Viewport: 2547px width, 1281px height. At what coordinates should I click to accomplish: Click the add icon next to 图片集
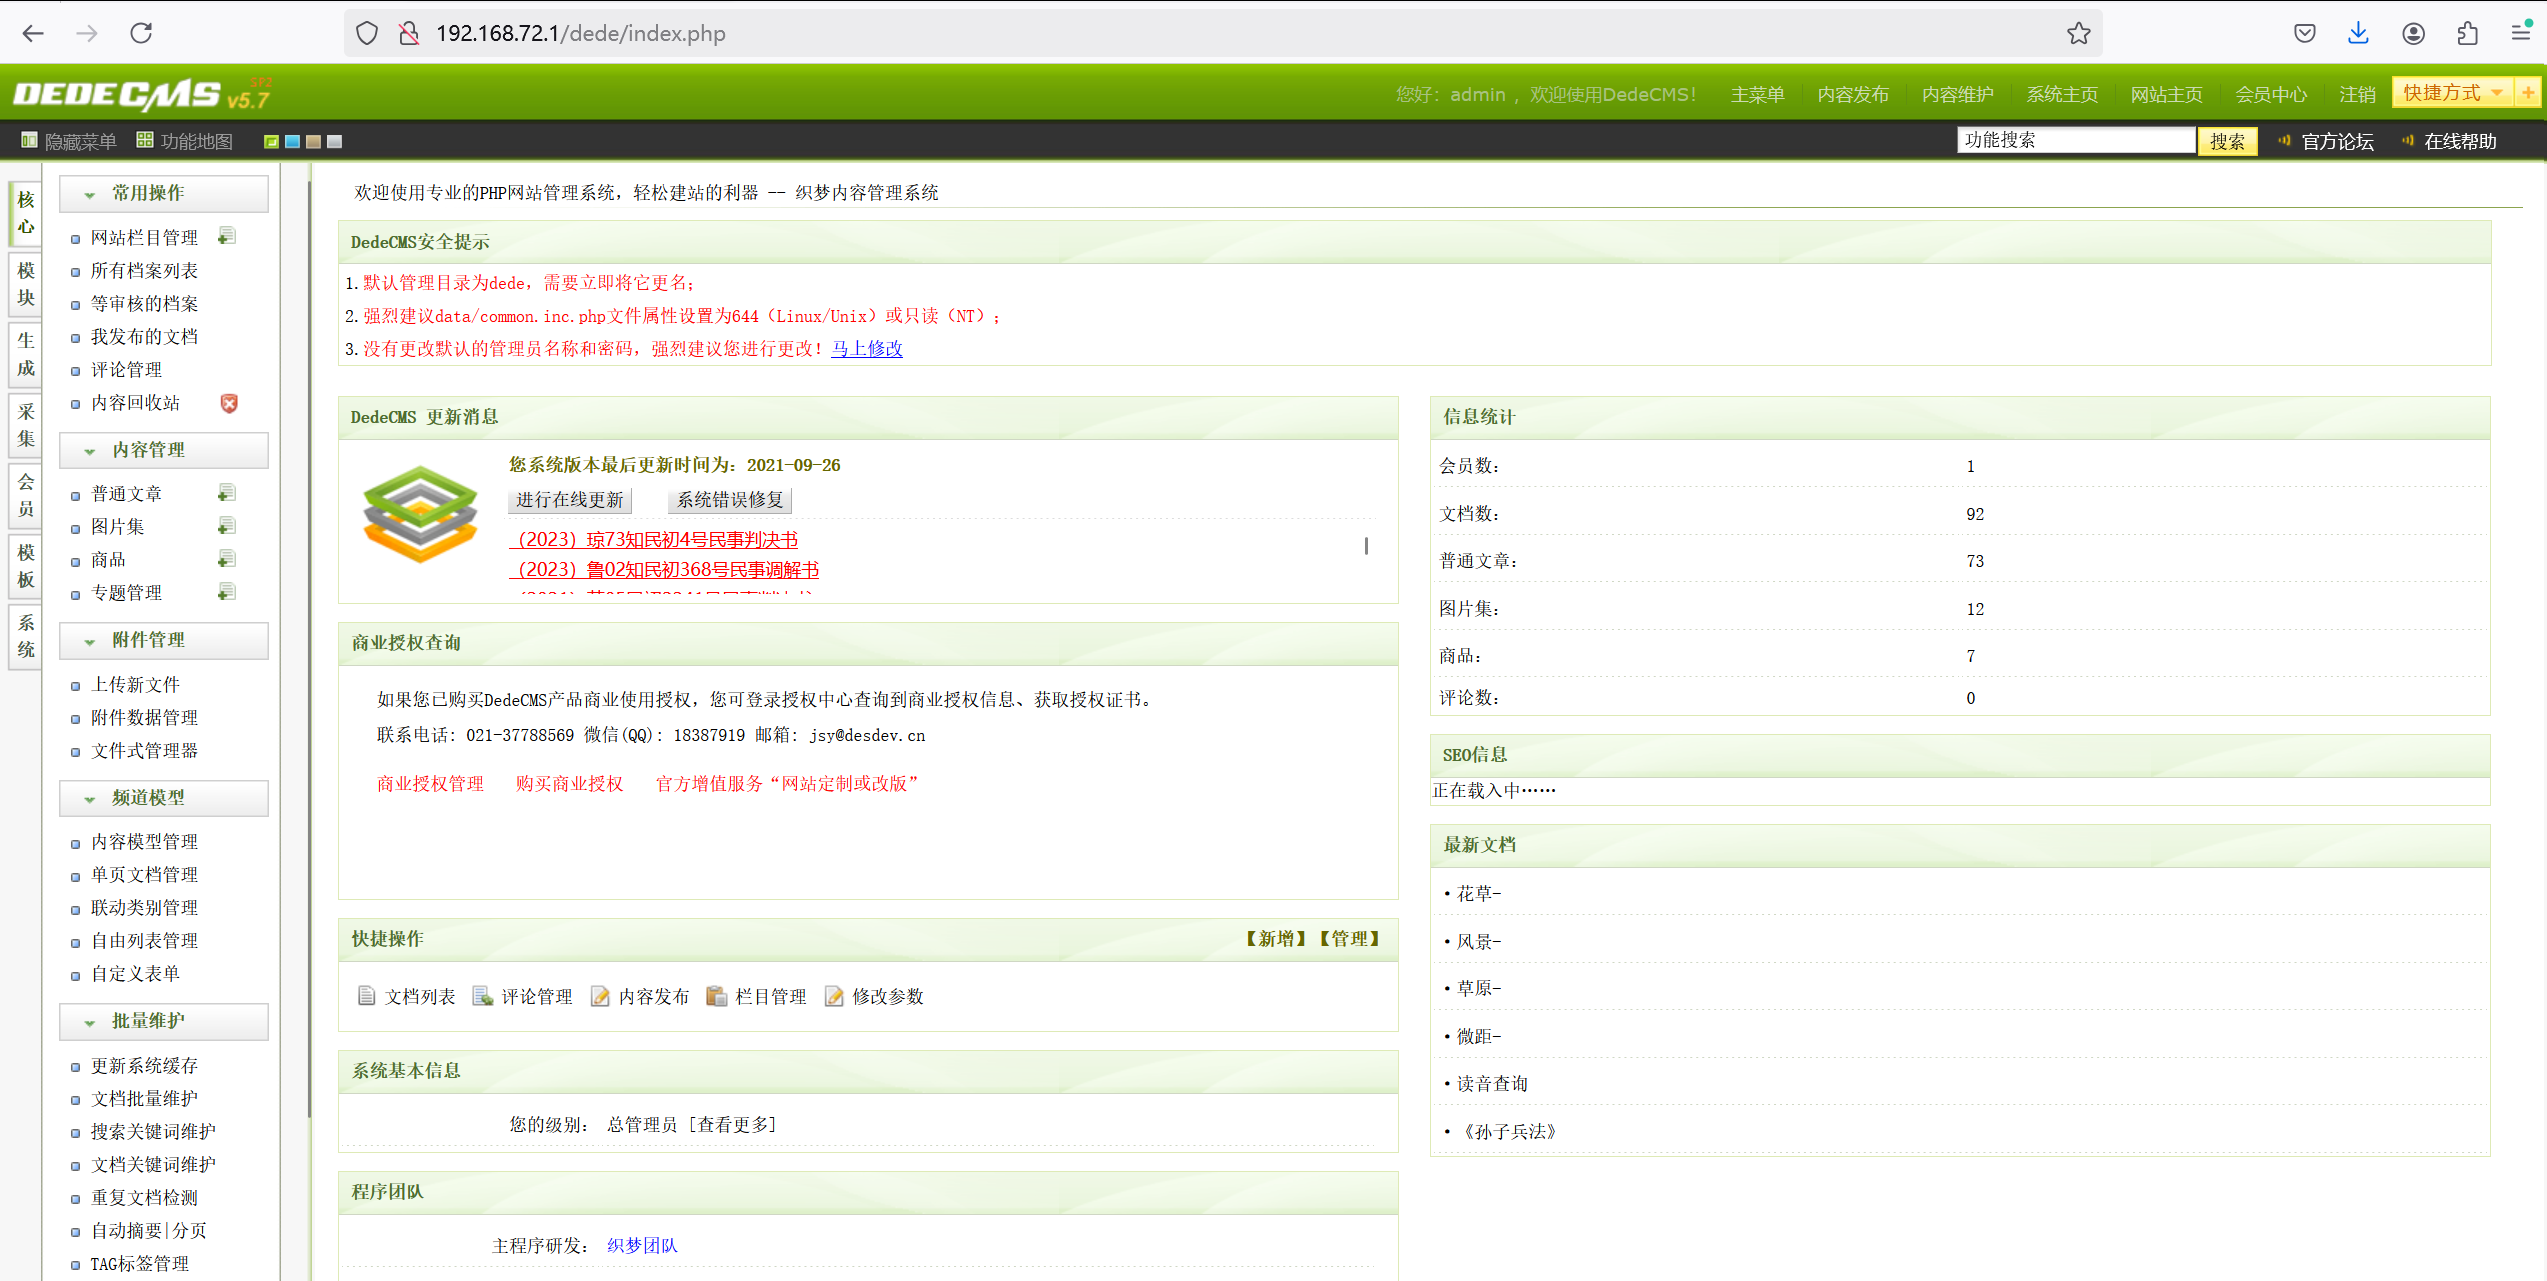tap(227, 526)
